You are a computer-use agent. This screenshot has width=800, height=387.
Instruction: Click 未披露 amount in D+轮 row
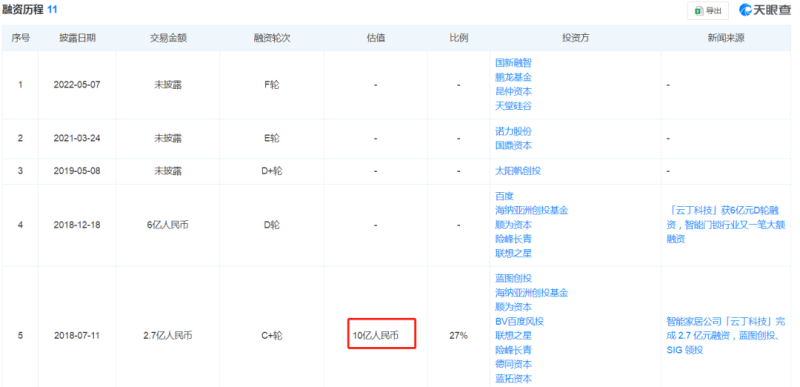pos(168,171)
